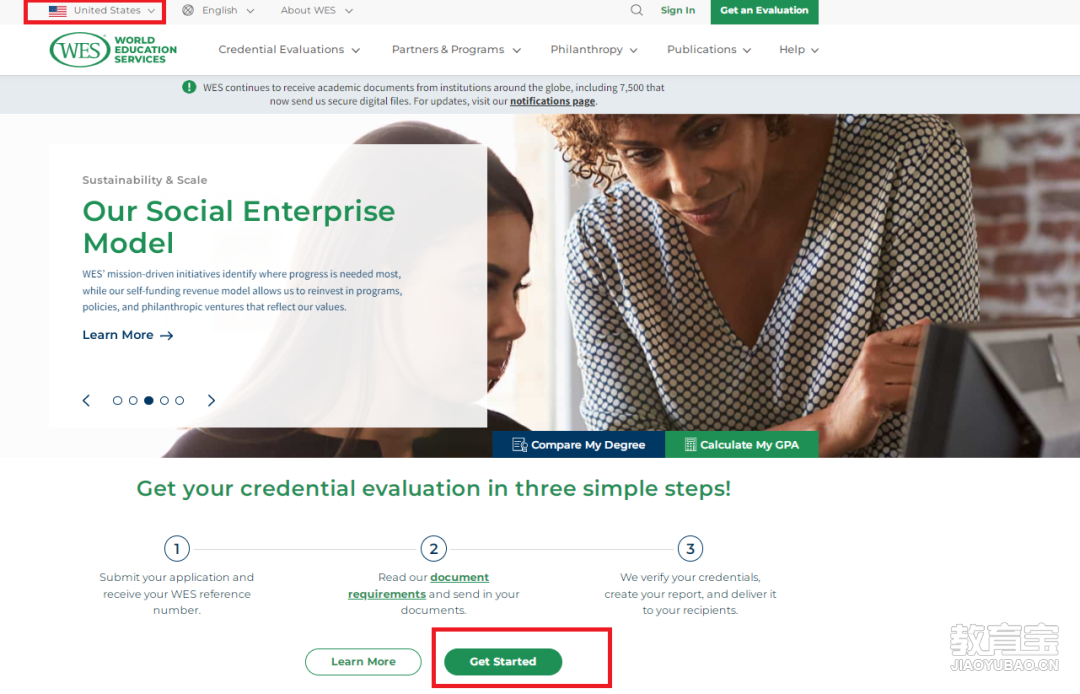This screenshot has width=1080, height=694.
Task: Select the first carousel dot
Action: point(117,401)
